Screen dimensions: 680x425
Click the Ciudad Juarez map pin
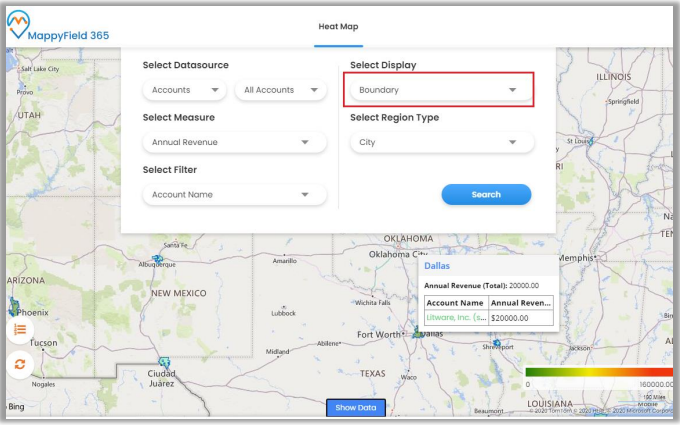tap(165, 364)
